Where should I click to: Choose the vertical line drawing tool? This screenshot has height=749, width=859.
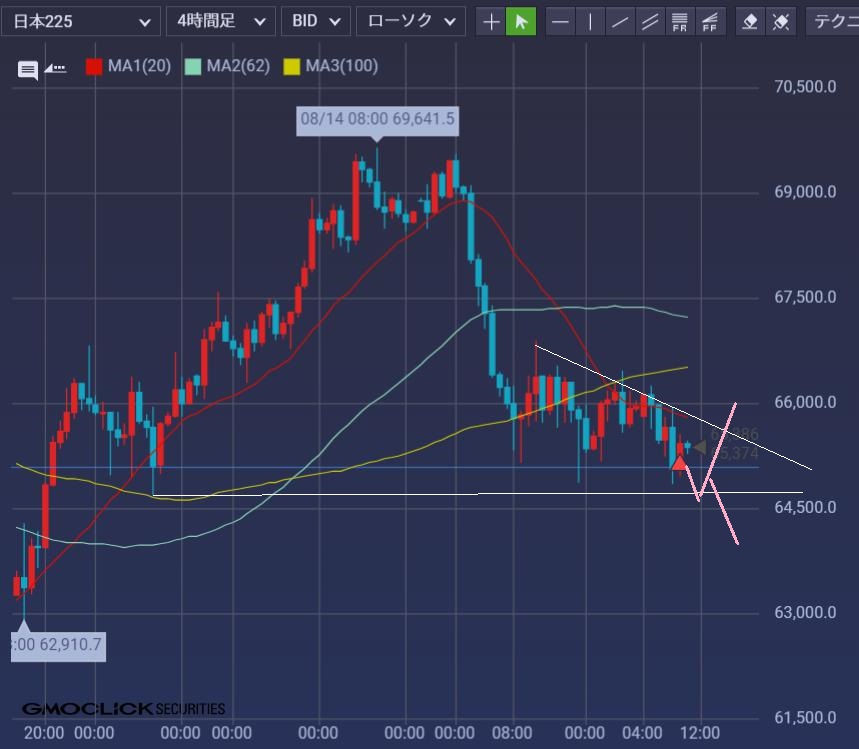[x=590, y=22]
